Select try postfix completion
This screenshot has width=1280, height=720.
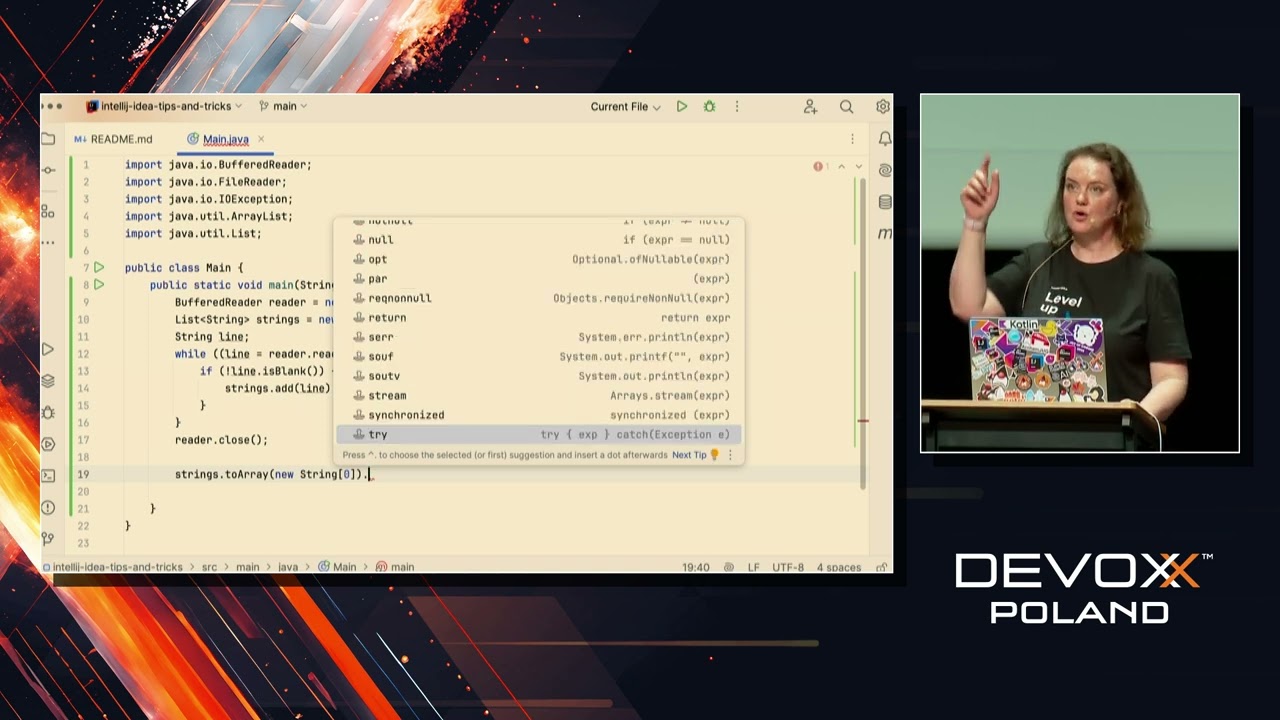(539, 435)
